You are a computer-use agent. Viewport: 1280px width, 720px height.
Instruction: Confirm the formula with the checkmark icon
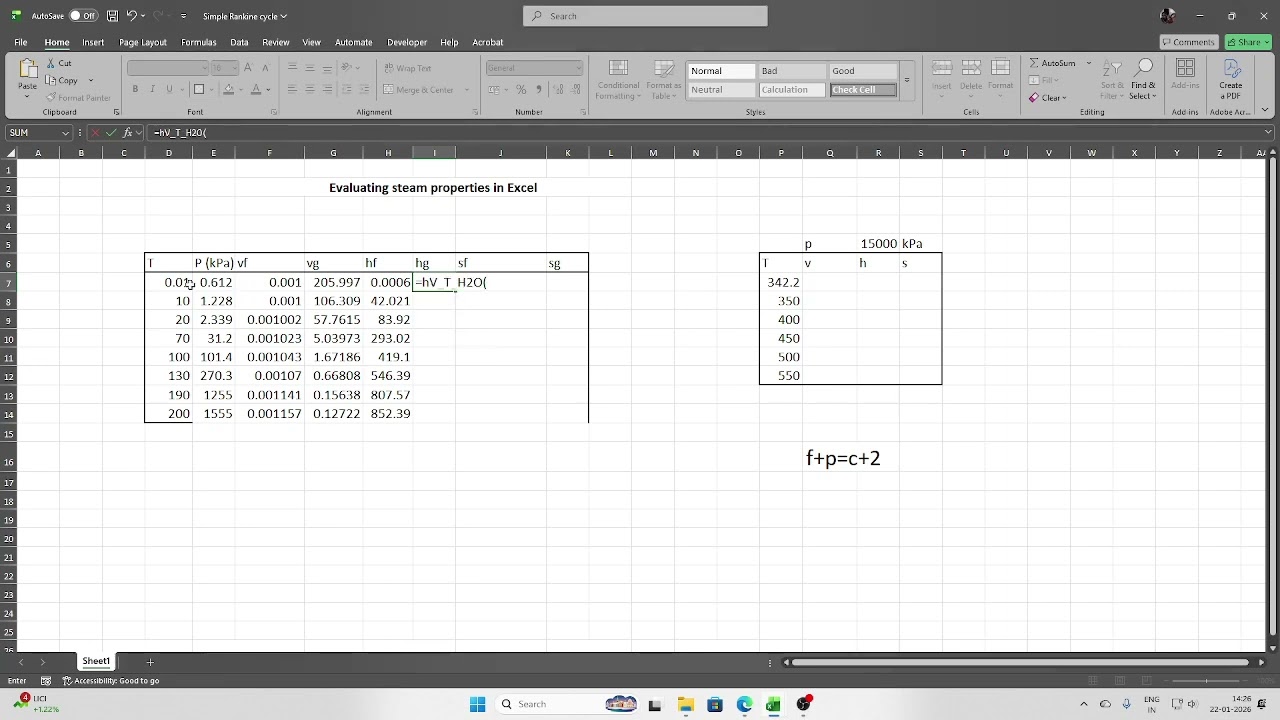111,132
